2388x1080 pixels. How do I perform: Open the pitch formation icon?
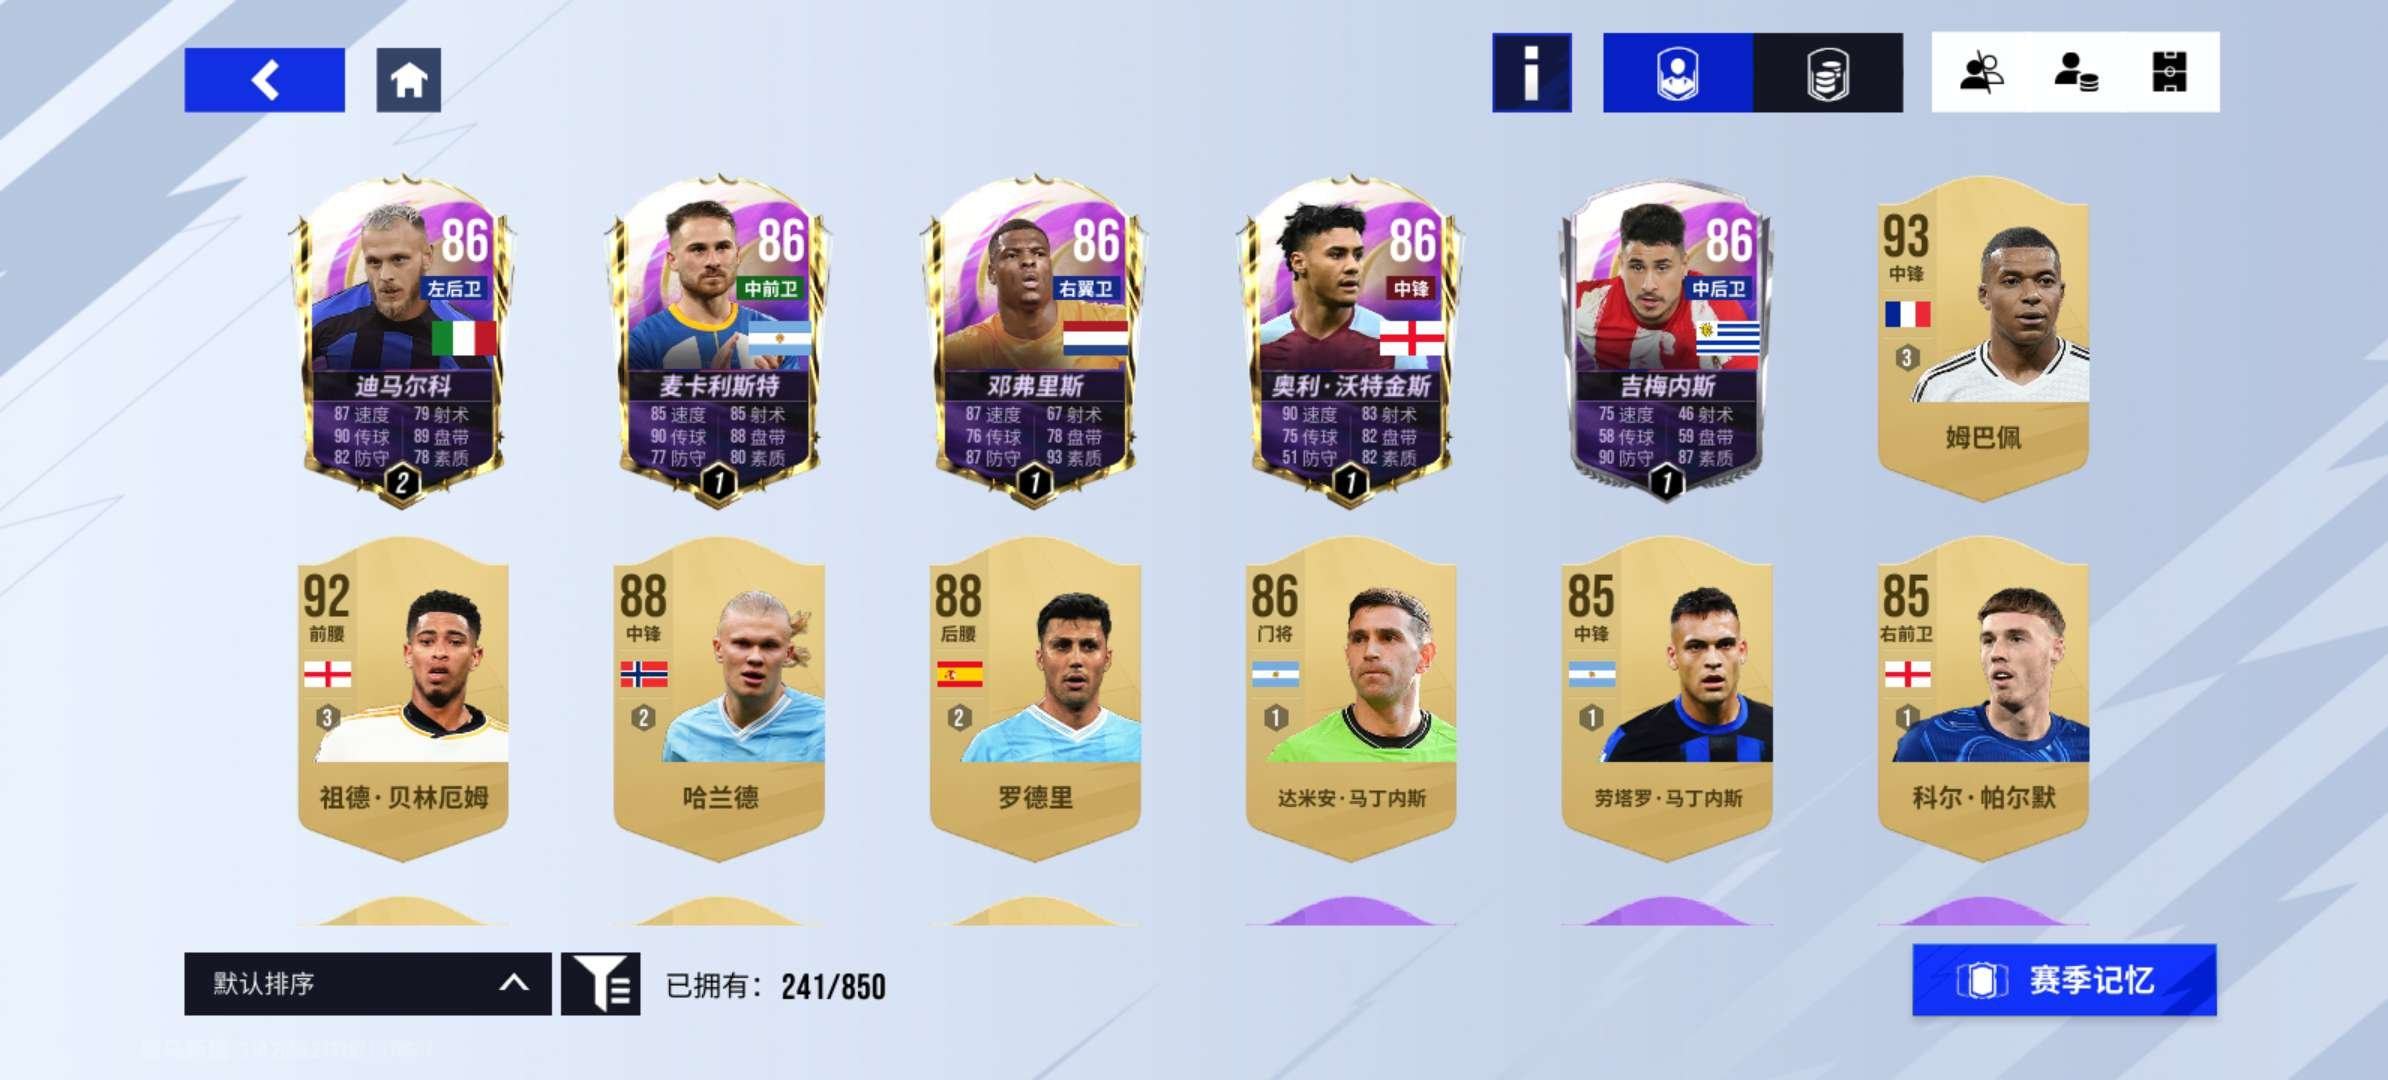[x=2169, y=73]
